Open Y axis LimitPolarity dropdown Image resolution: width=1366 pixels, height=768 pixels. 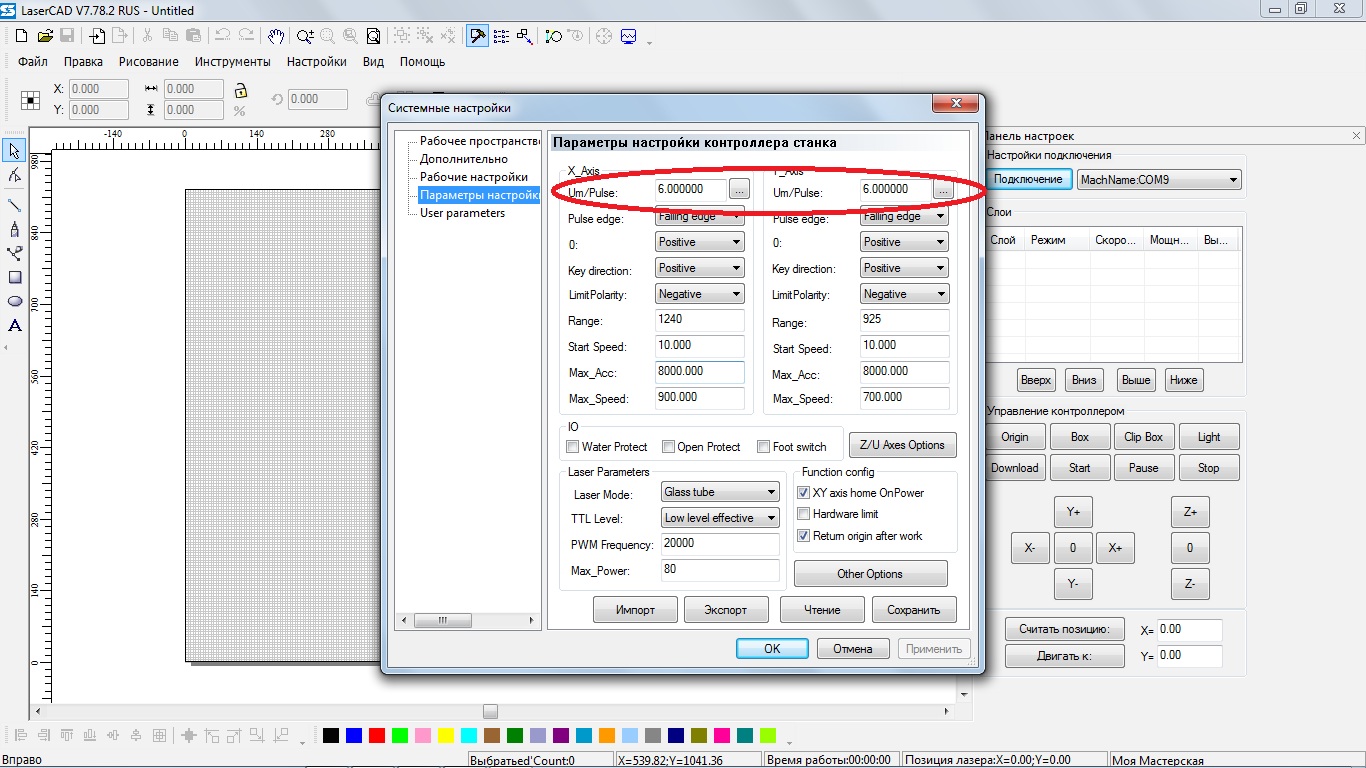904,294
